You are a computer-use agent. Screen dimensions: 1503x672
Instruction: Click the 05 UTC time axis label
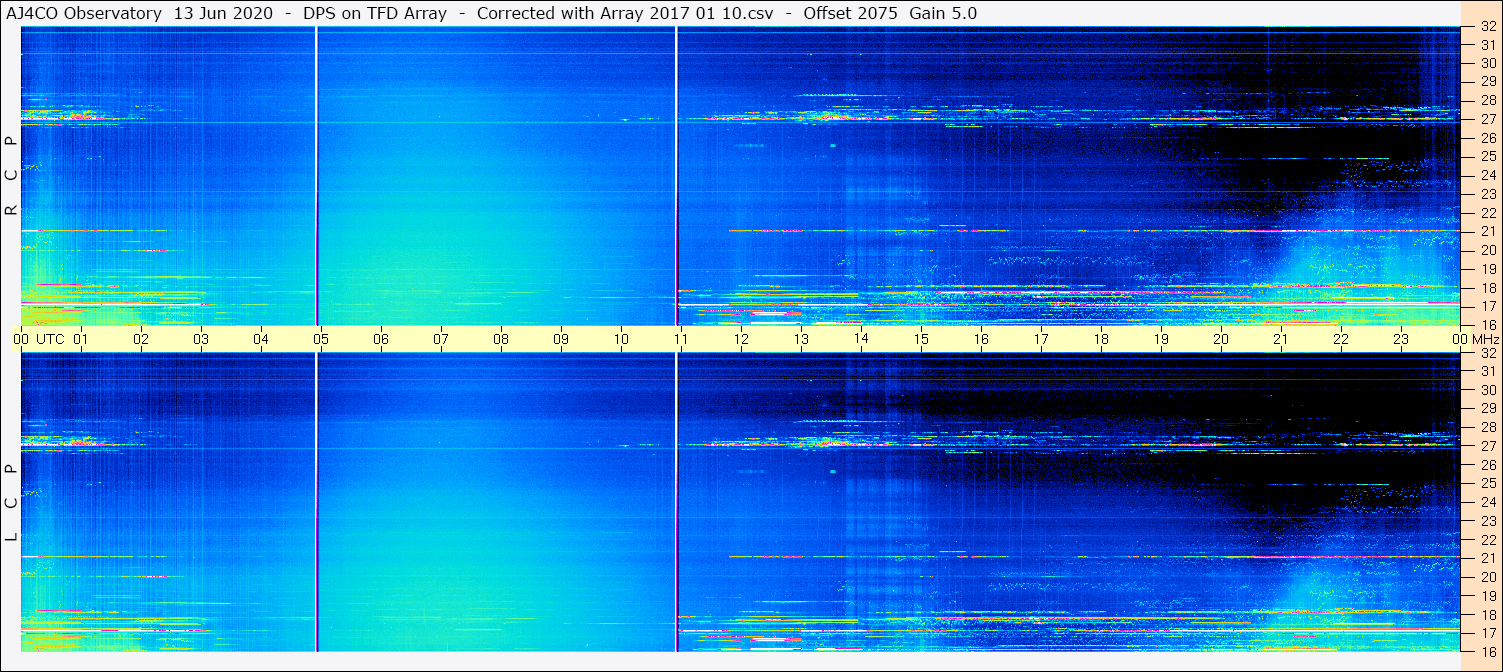(x=321, y=339)
